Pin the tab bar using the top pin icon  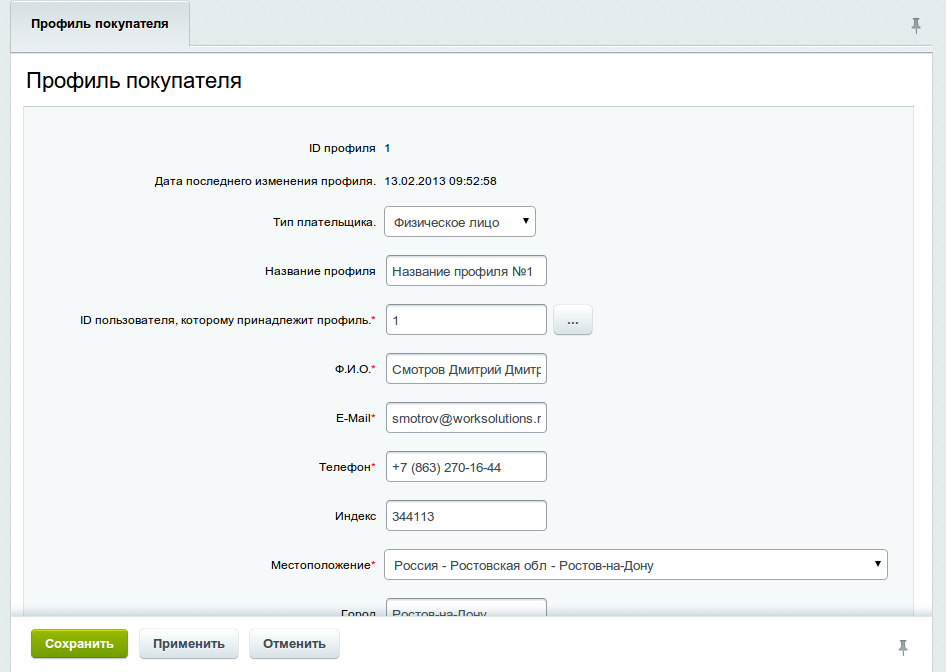(x=915, y=26)
